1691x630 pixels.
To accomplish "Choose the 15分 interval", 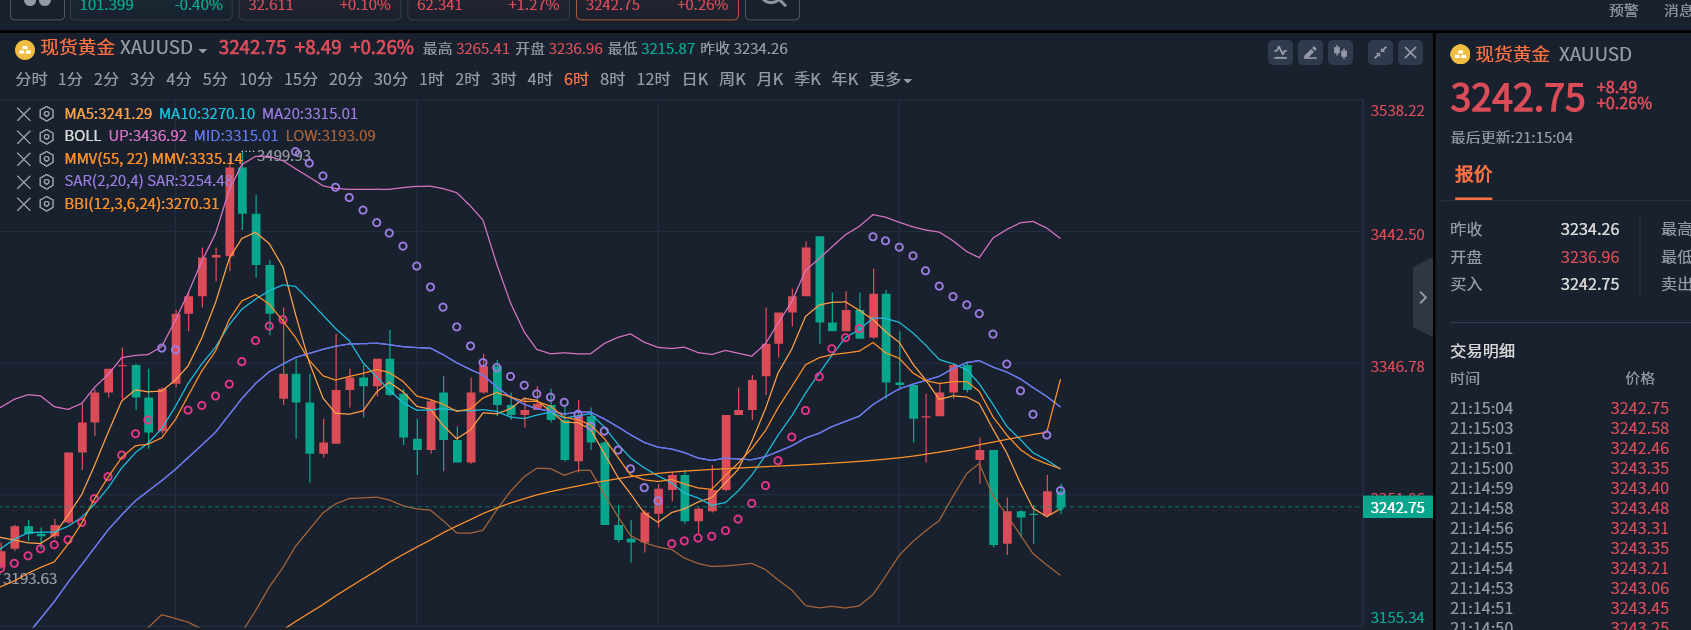I will pyautogui.click(x=300, y=80).
